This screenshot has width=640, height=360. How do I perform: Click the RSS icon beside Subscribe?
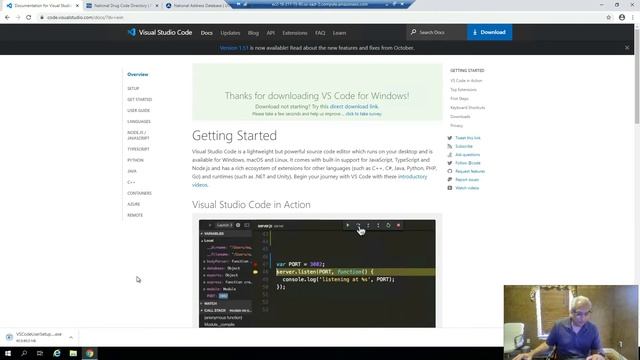pyautogui.click(x=450, y=146)
